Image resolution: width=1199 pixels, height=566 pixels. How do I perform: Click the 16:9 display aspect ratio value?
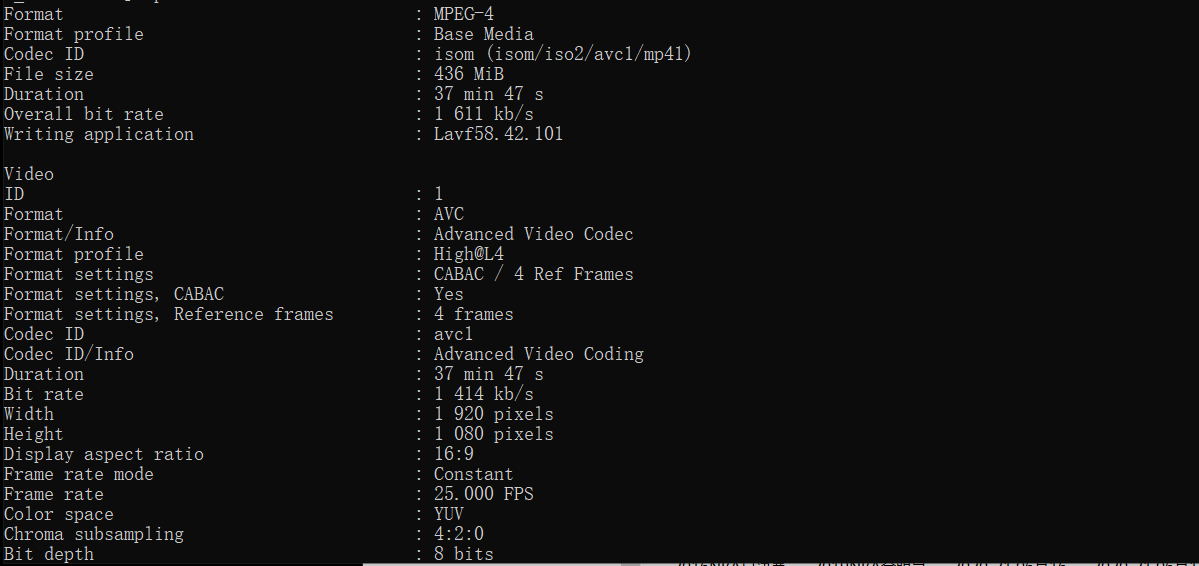pos(453,454)
